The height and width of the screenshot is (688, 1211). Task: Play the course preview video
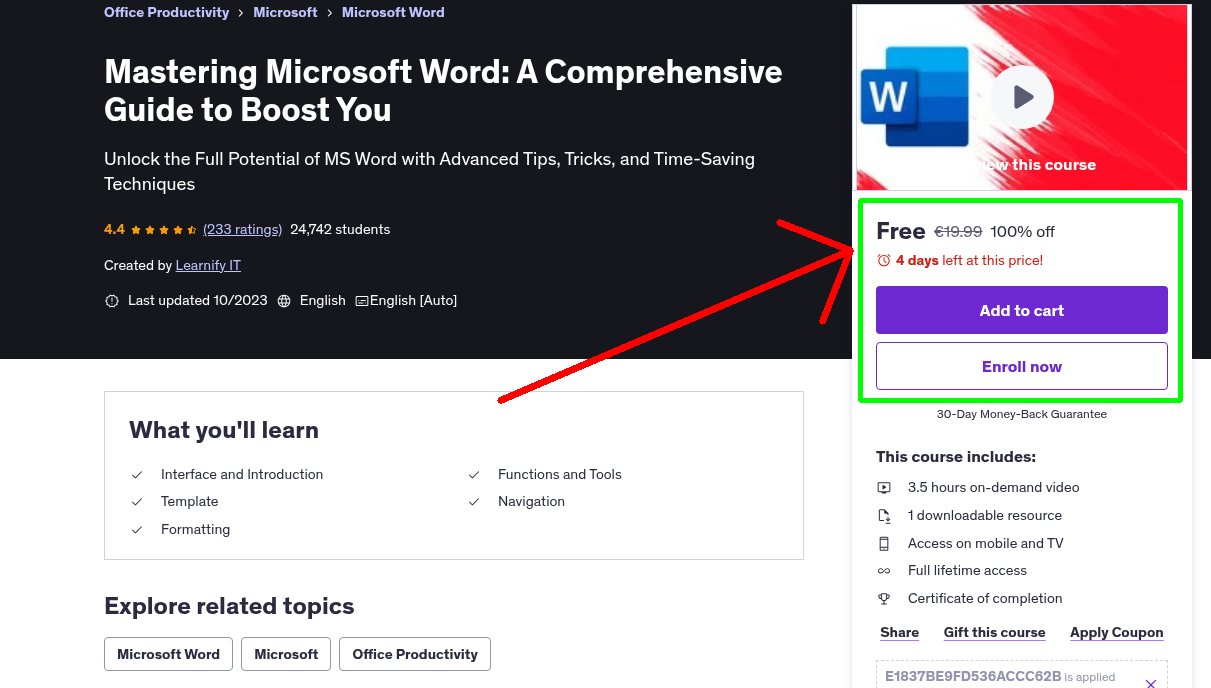[1022, 97]
